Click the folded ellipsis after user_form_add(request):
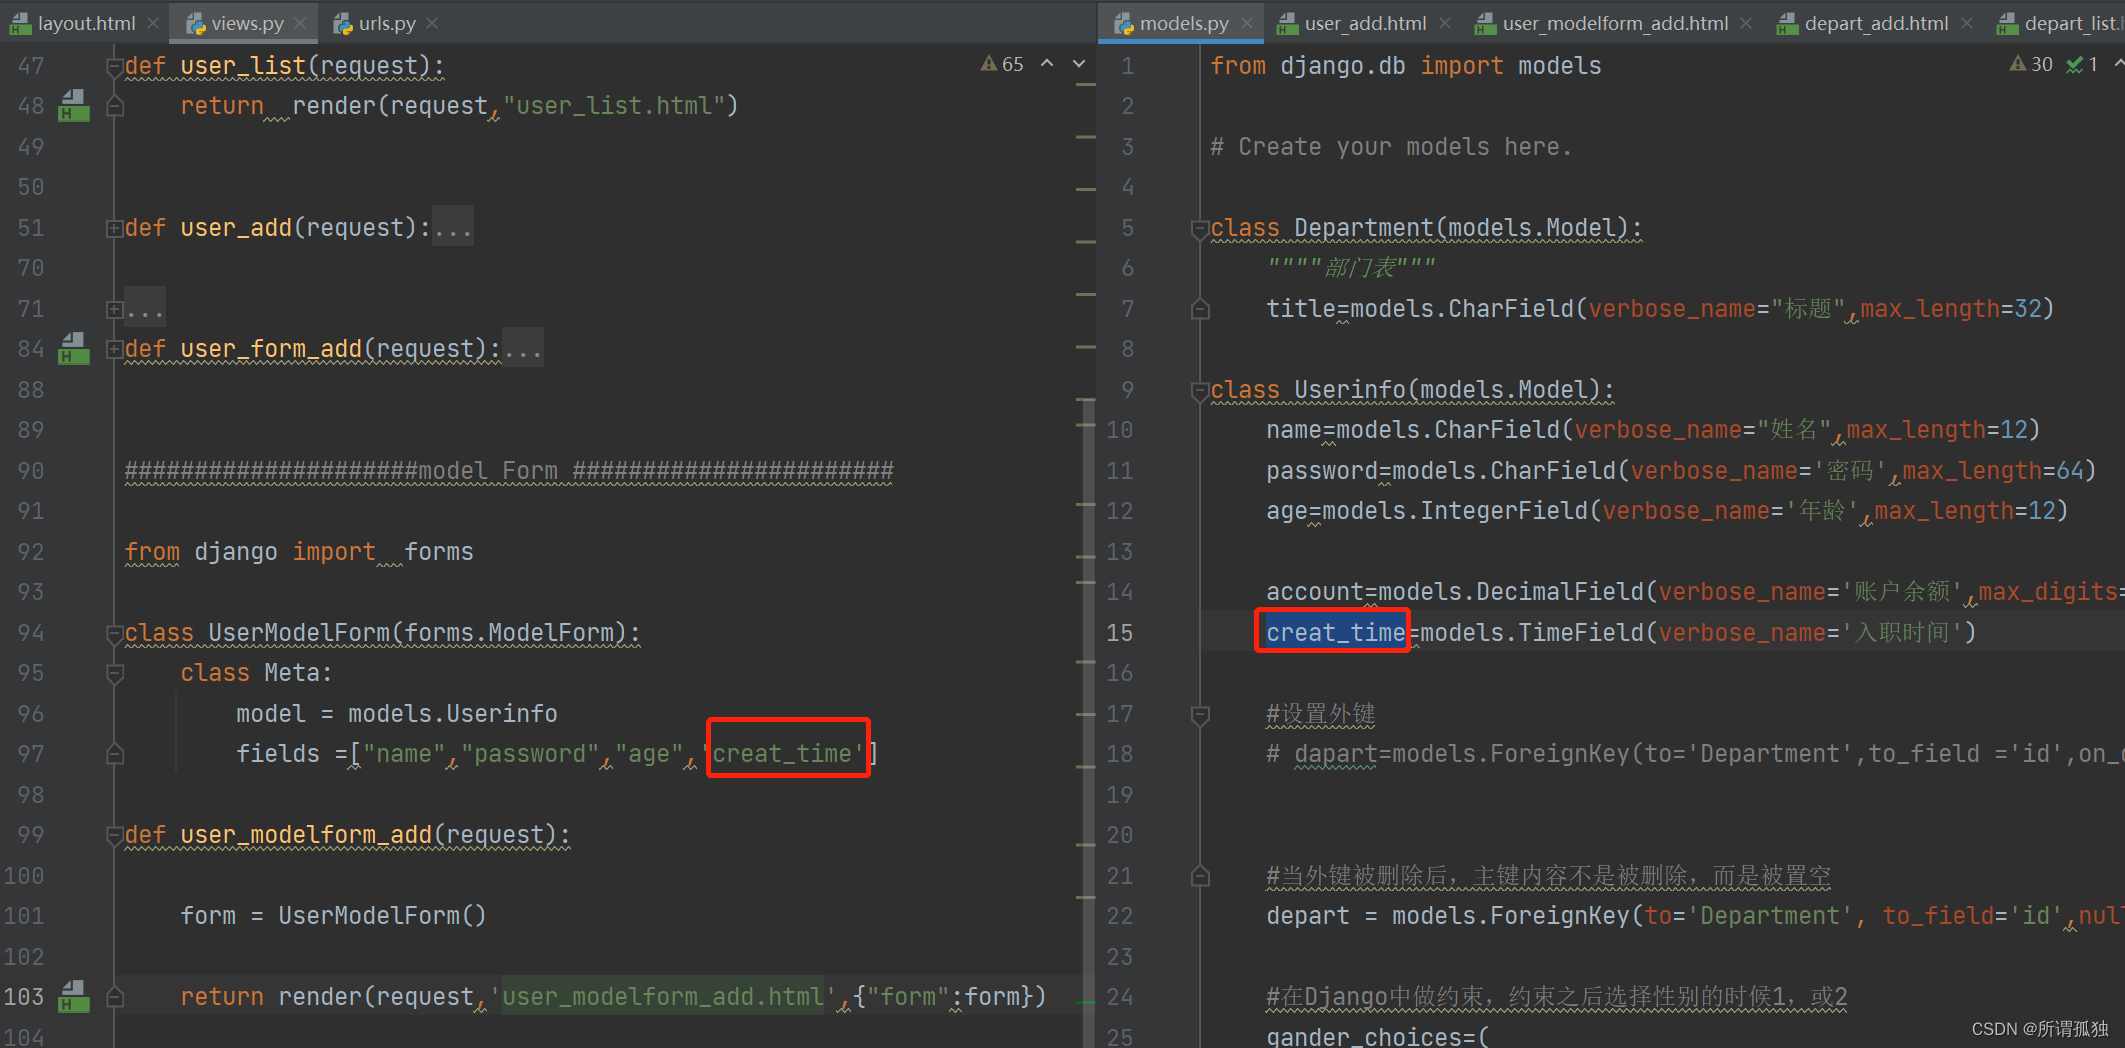2125x1048 pixels. [x=523, y=349]
